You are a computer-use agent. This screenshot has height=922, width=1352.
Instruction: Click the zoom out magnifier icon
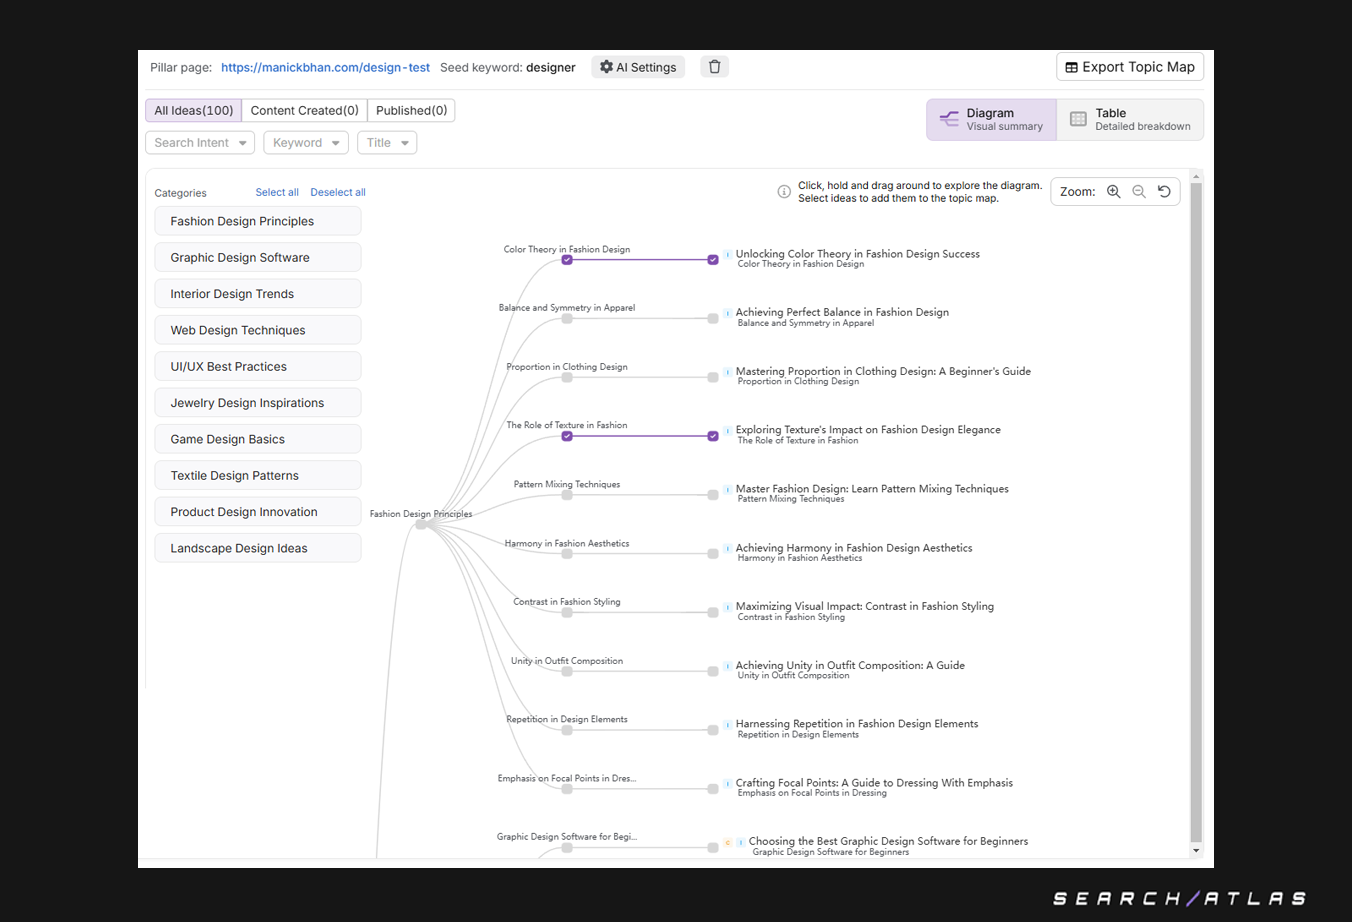pyautogui.click(x=1139, y=191)
